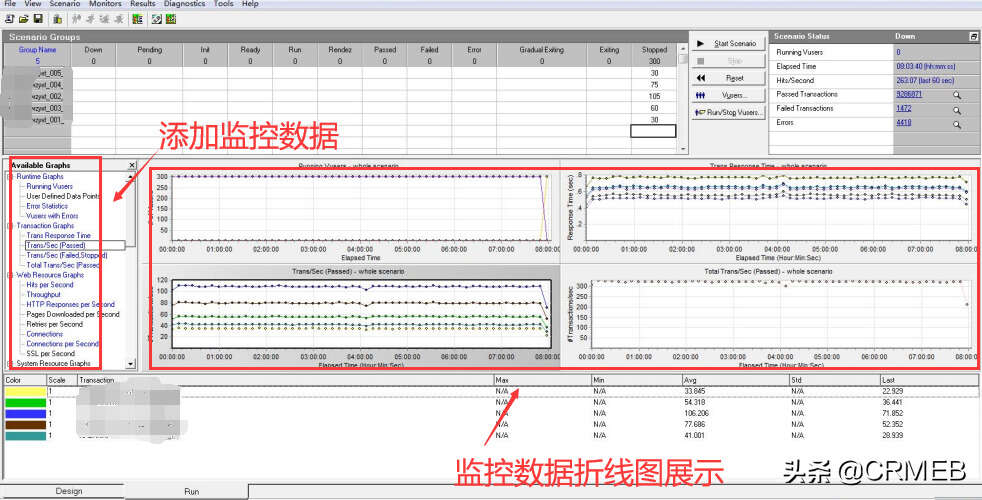
Task: Click the Start Scenario button
Action: [728, 44]
